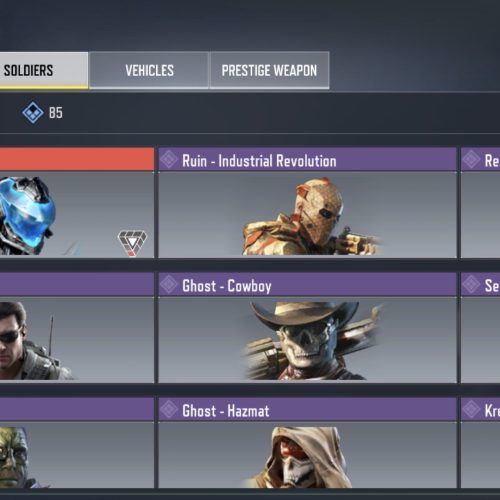This screenshot has width=500, height=500.
Task: Choose the Ruin masked soldier thumbnail
Action: click(x=307, y=215)
